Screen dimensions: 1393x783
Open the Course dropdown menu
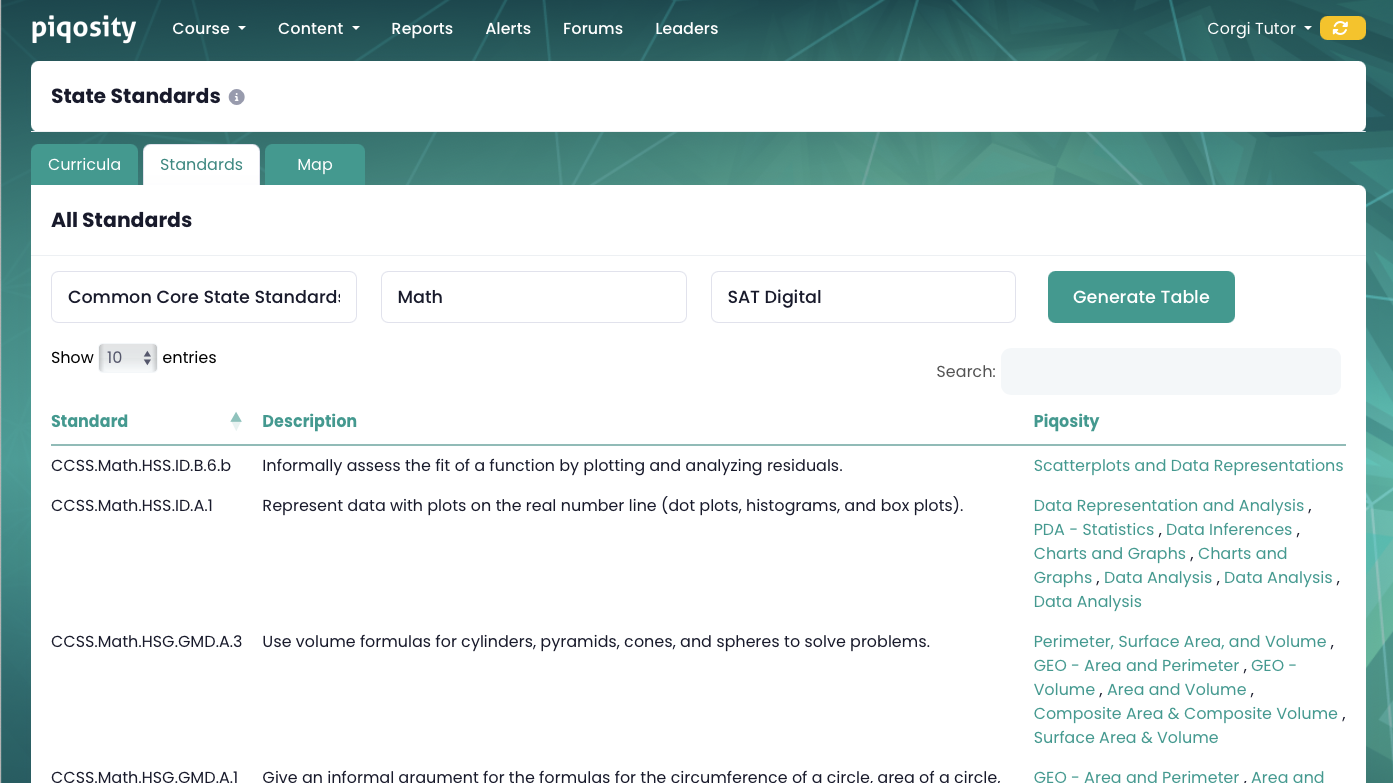tap(208, 29)
